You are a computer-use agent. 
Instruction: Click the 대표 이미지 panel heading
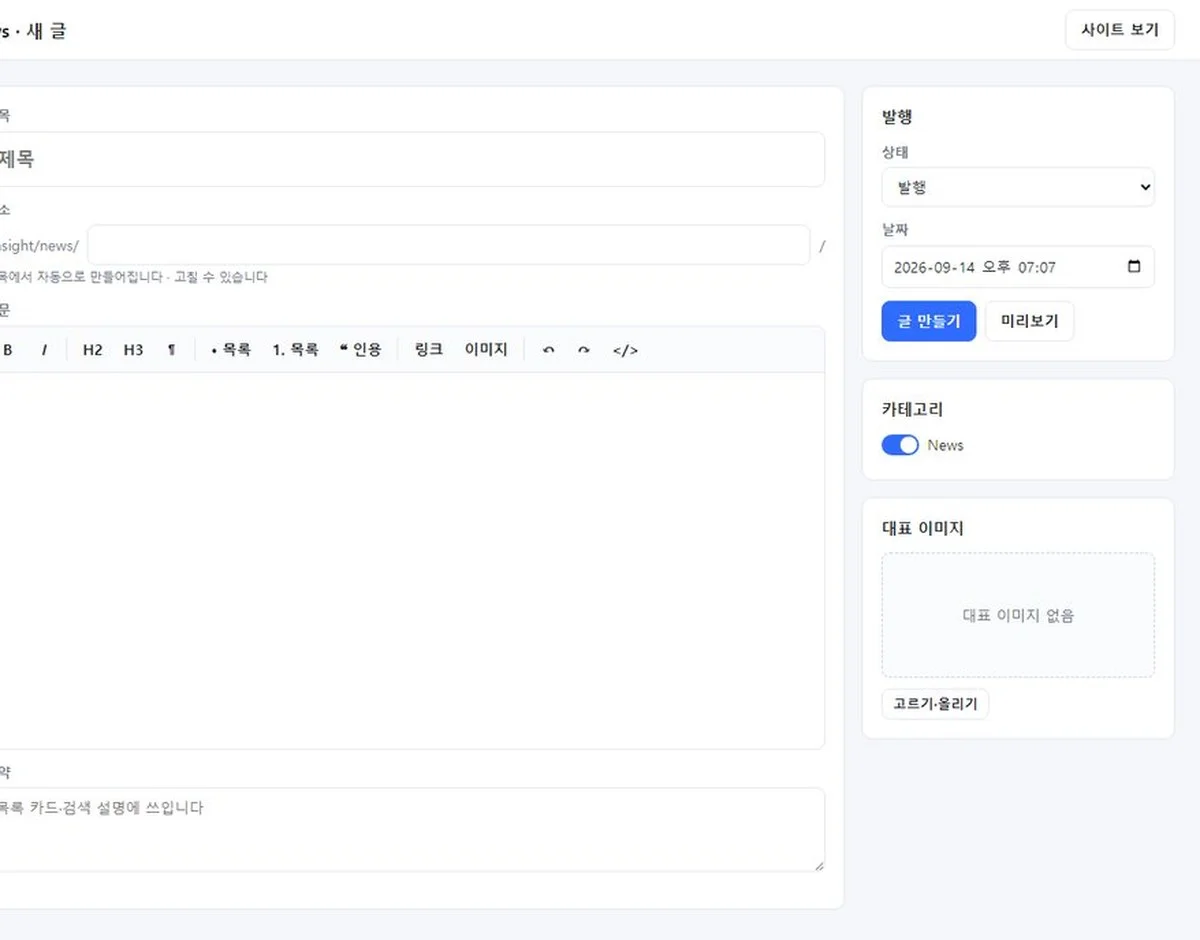click(922, 528)
